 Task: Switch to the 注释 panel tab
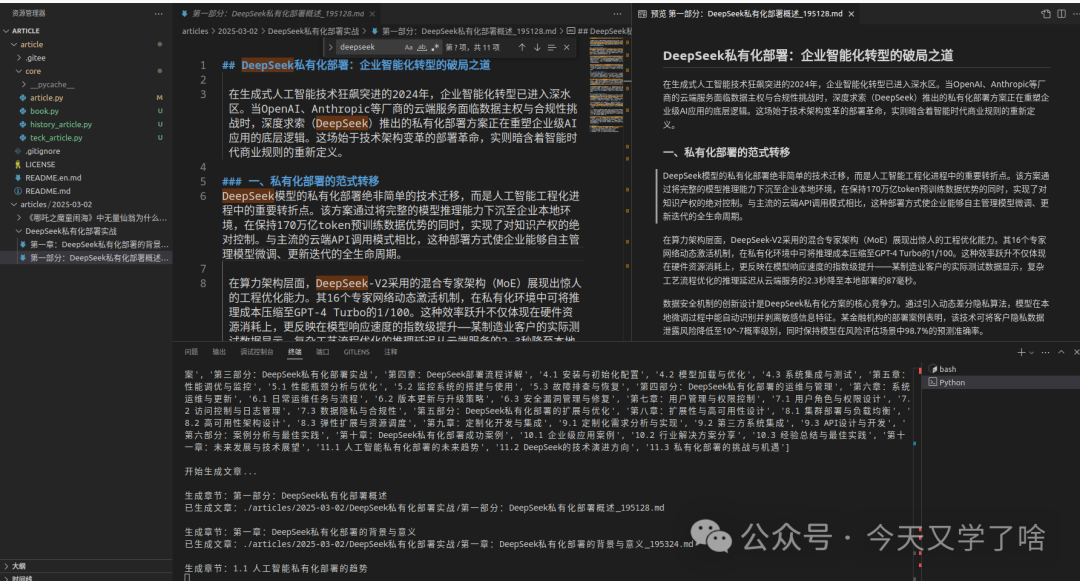pos(391,352)
